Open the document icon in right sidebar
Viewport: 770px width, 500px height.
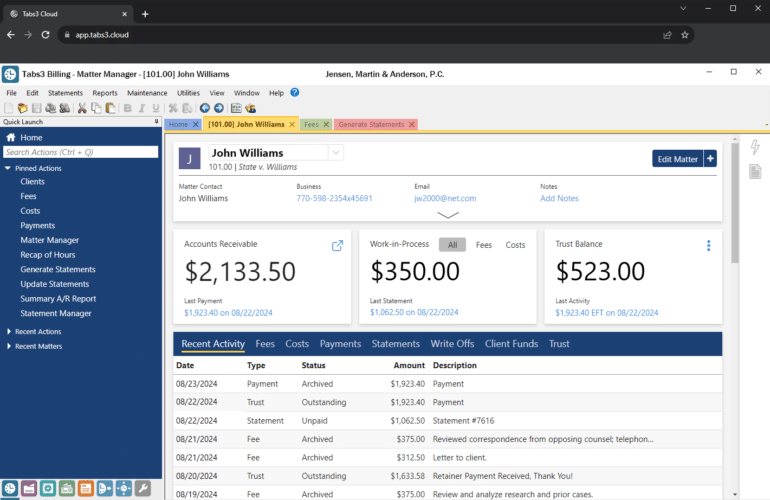[755, 172]
